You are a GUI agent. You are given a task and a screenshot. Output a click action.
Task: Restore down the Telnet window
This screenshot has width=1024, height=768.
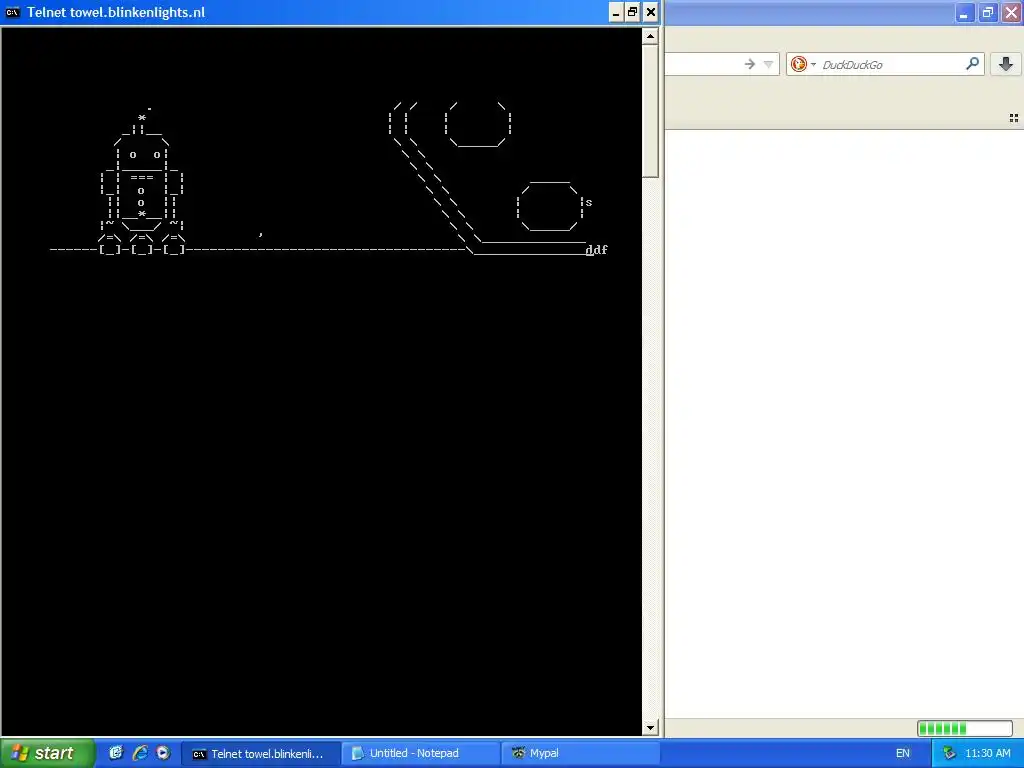633,12
